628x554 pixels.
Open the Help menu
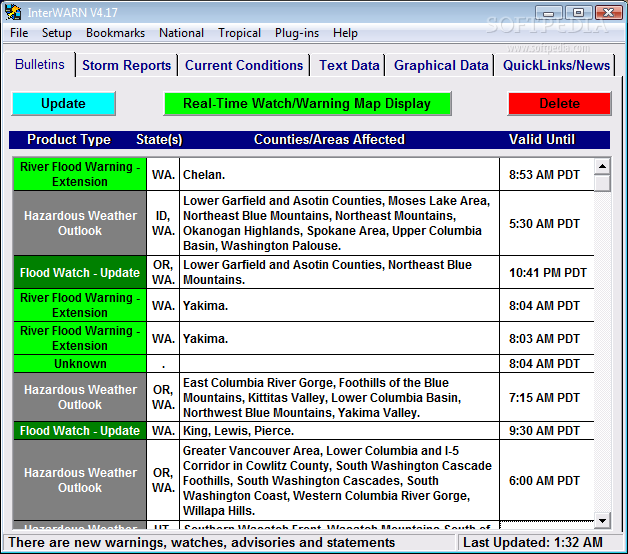click(x=345, y=33)
